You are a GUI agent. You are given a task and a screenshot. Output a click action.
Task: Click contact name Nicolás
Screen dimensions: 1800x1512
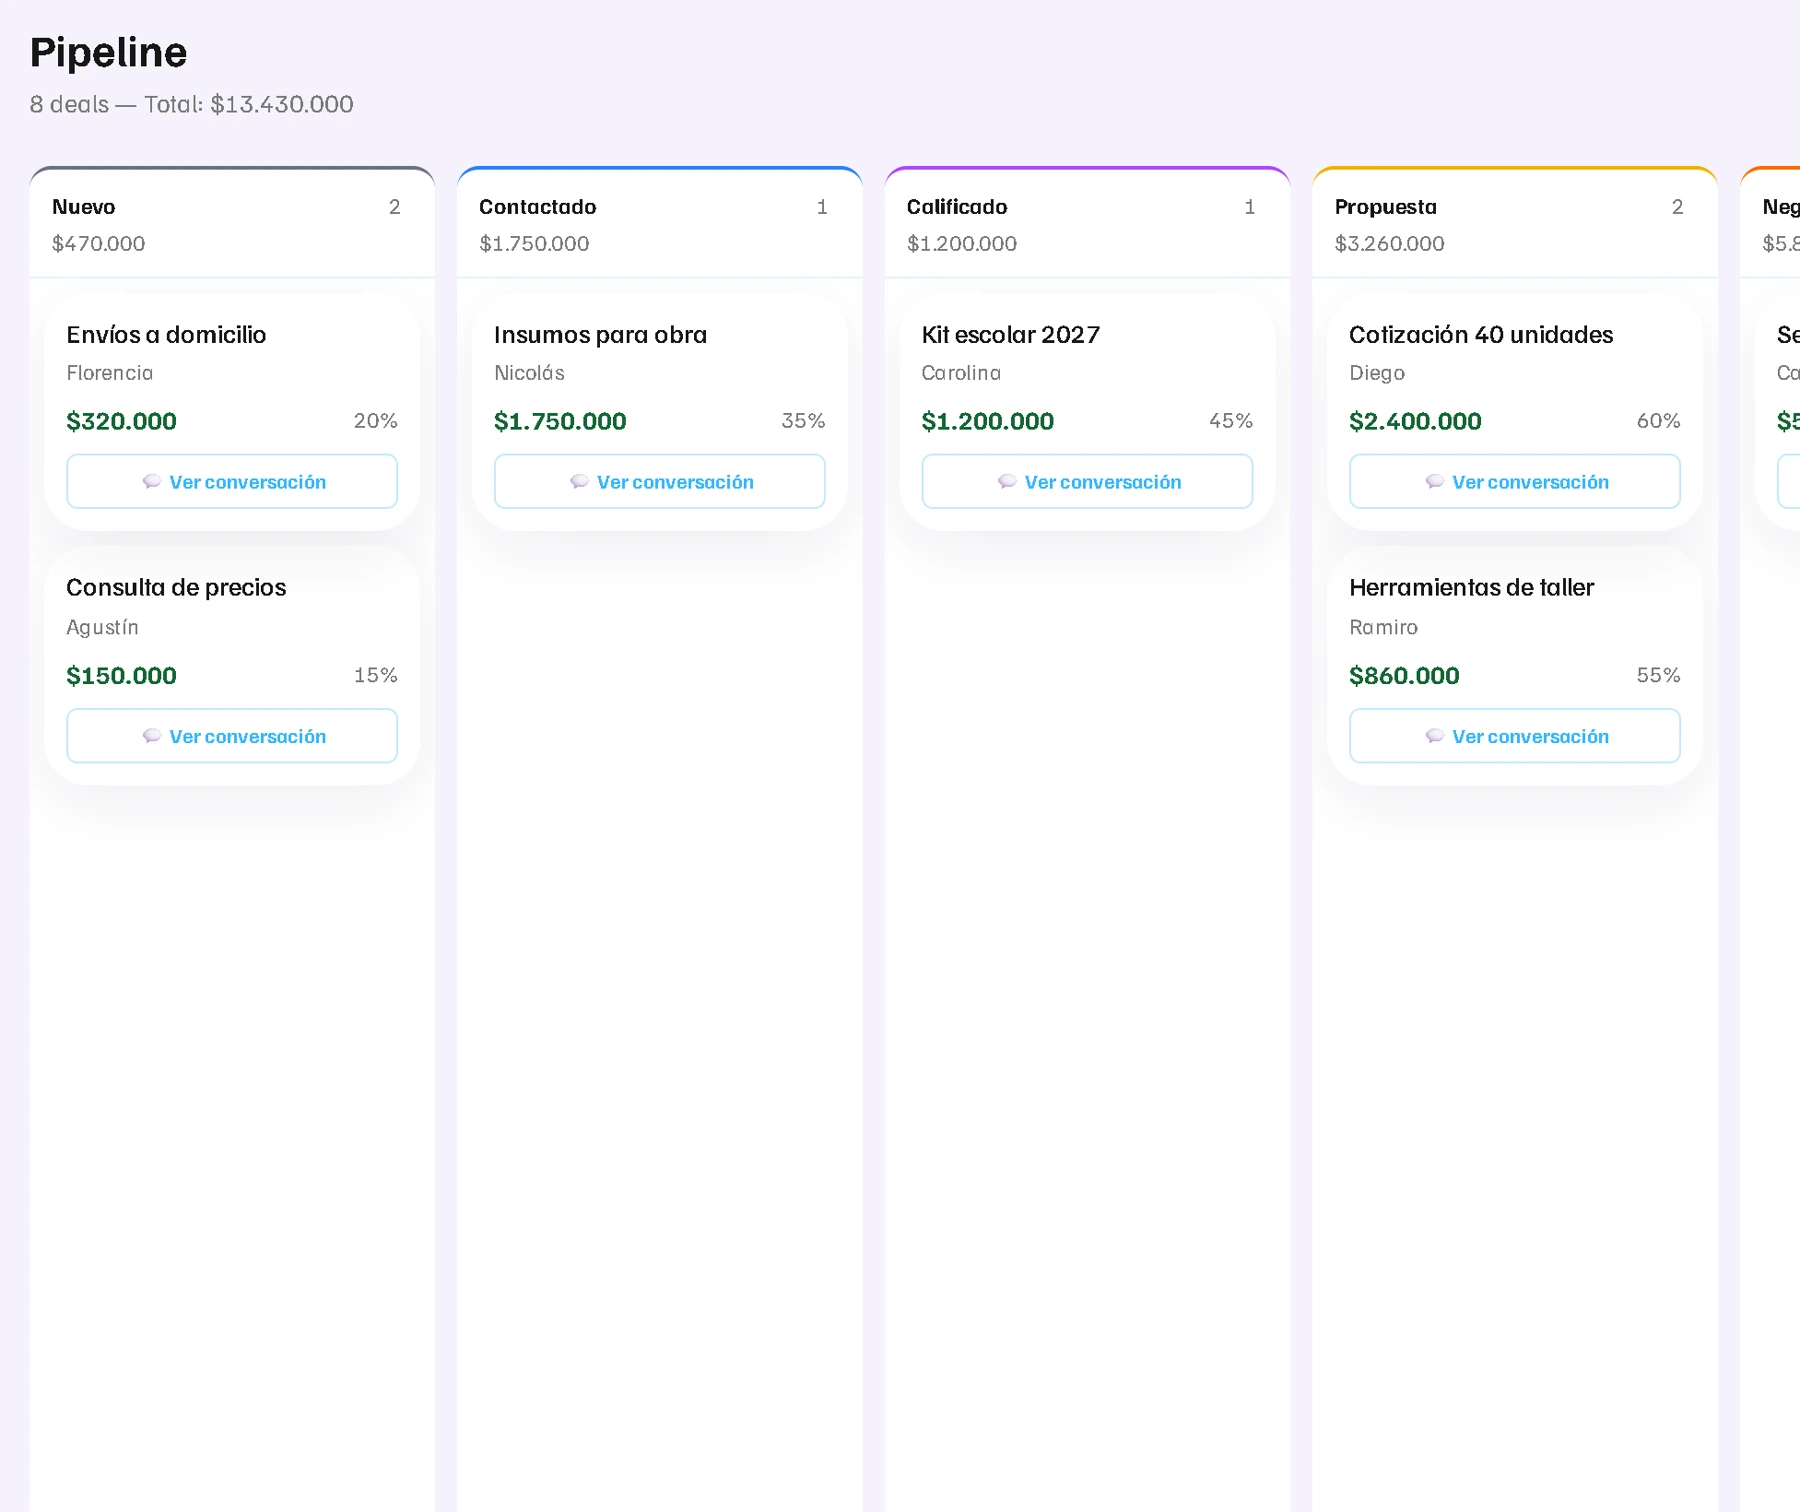[x=529, y=373]
